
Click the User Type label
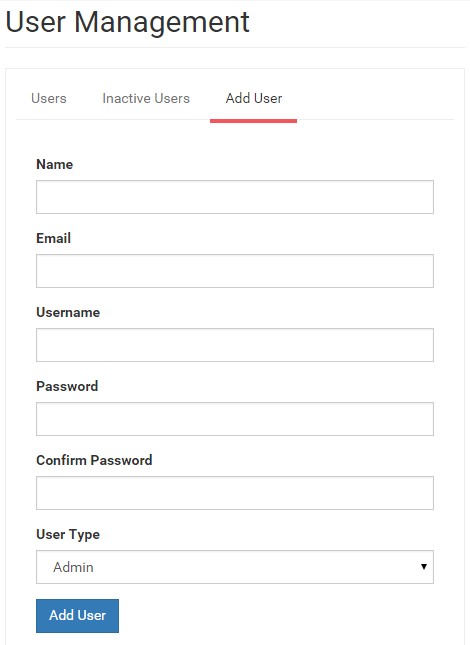(68, 534)
